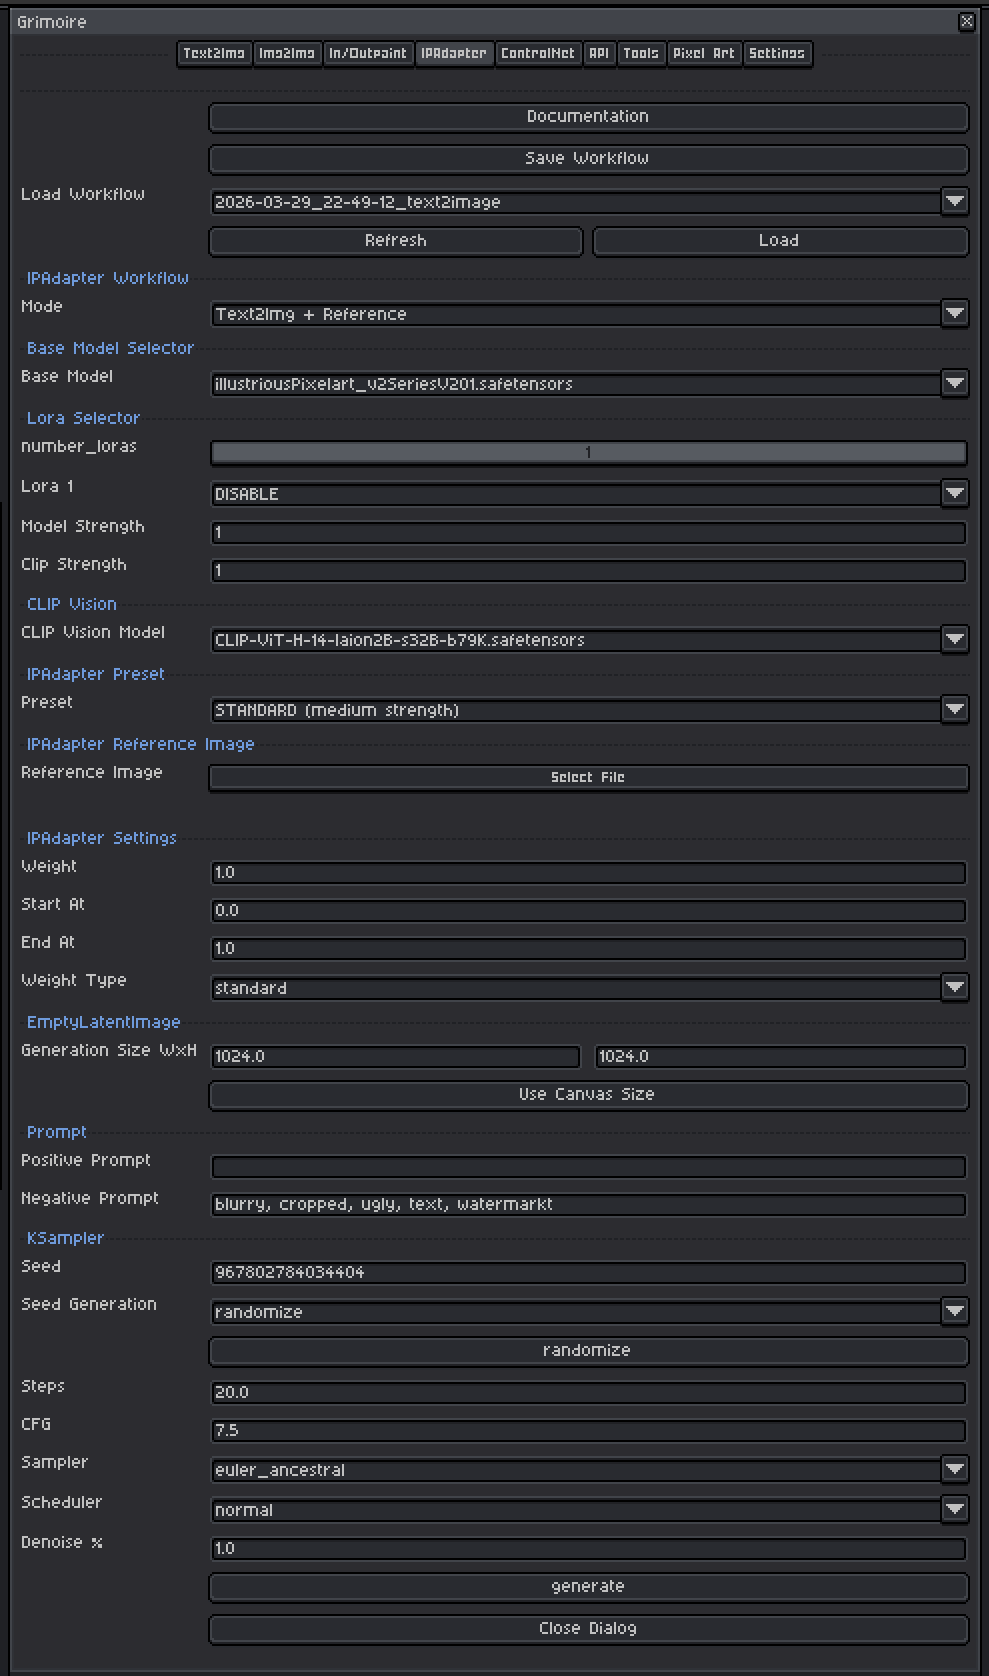Image resolution: width=989 pixels, height=1676 pixels.
Task: Expand the Load Workflow dropdown arrow
Action: 955,201
